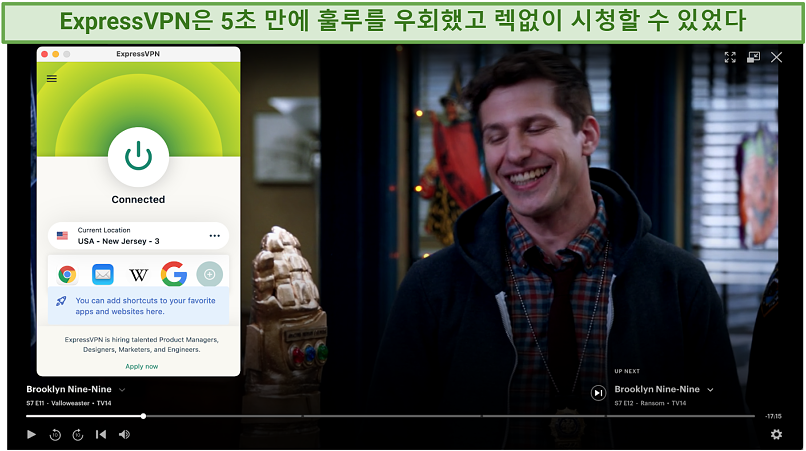Open the Google shortcut
The image size is (806, 451).
pos(174,274)
